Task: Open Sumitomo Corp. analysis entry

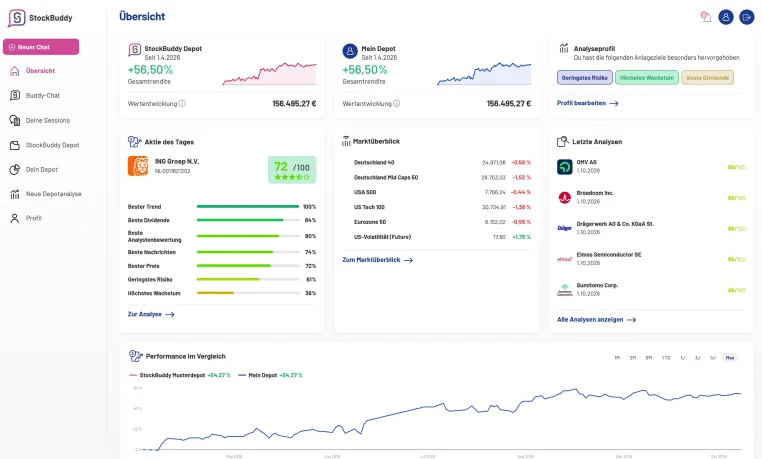Action: 651,290
